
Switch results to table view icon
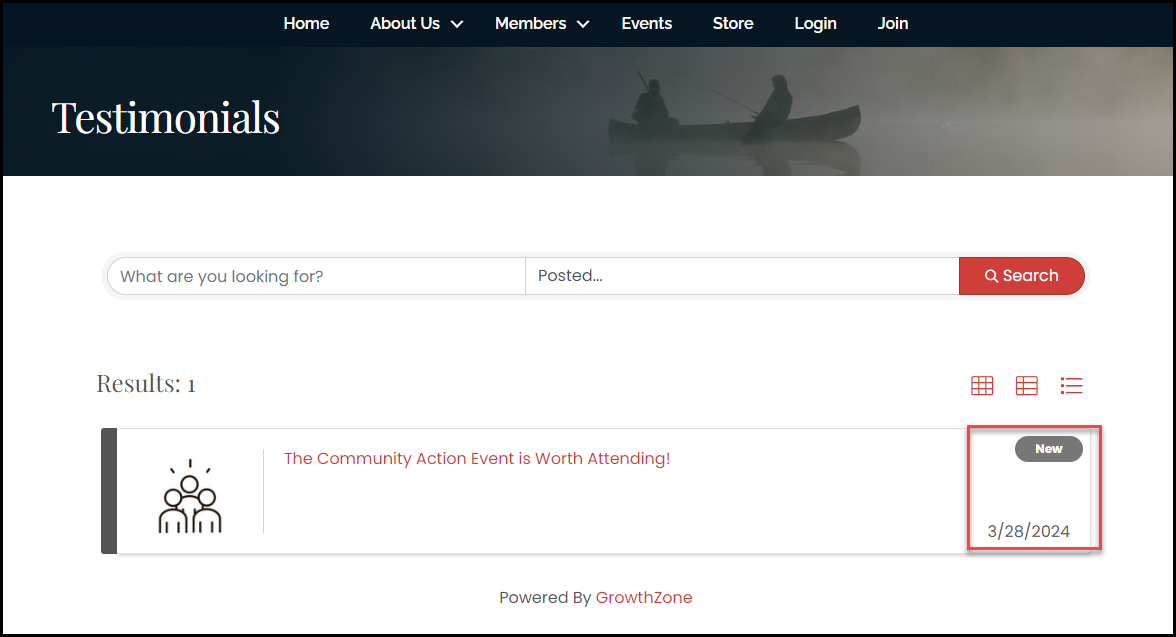(x=1026, y=385)
